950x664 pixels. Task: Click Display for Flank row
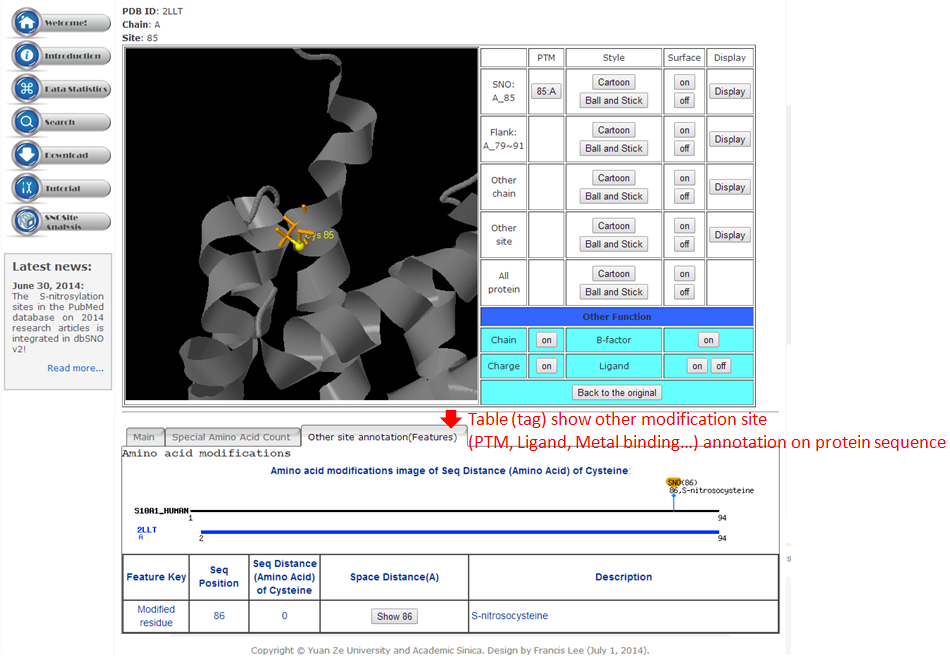[x=729, y=139]
